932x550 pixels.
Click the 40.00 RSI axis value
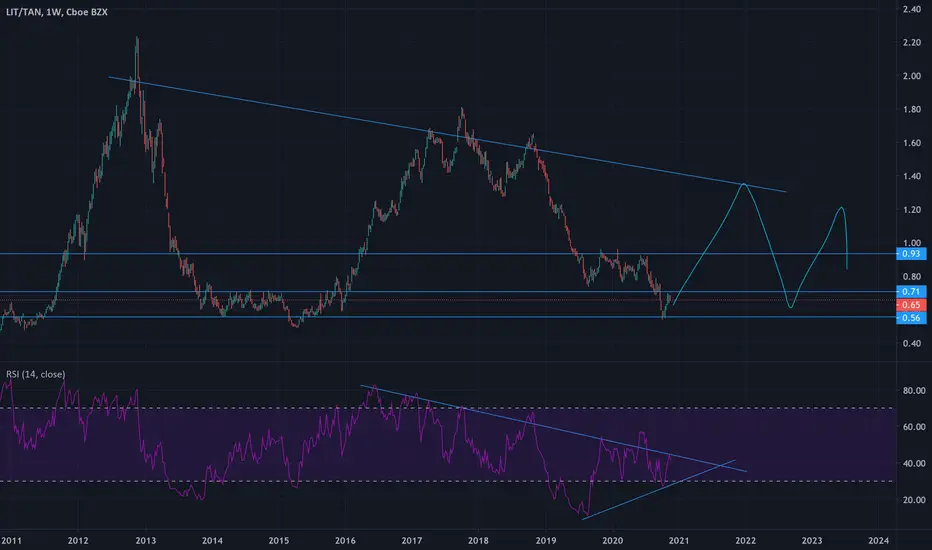(x=914, y=463)
